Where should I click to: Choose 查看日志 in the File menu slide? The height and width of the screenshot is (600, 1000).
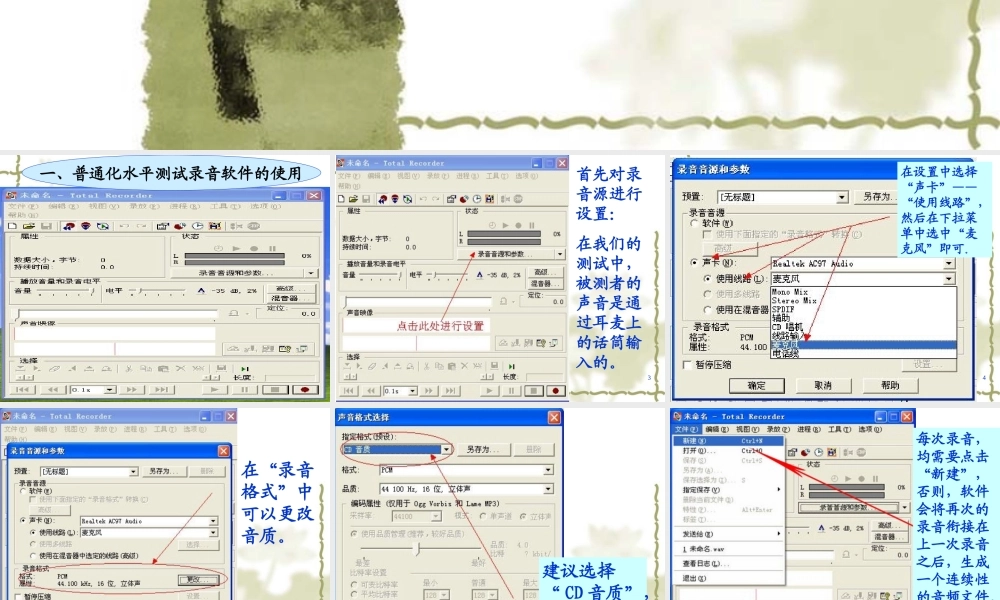pyautogui.click(x=728, y=564)
